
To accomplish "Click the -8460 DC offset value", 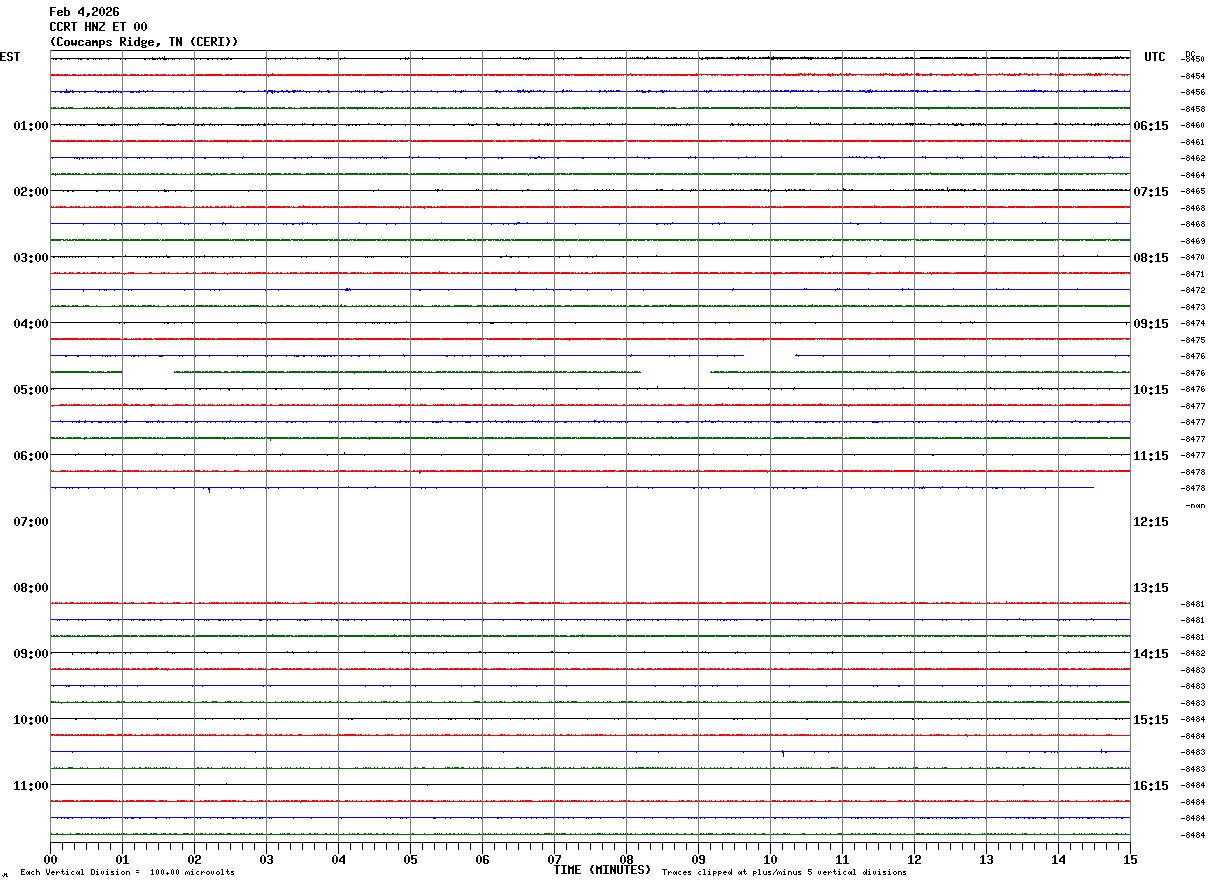I will (1193, 126).
